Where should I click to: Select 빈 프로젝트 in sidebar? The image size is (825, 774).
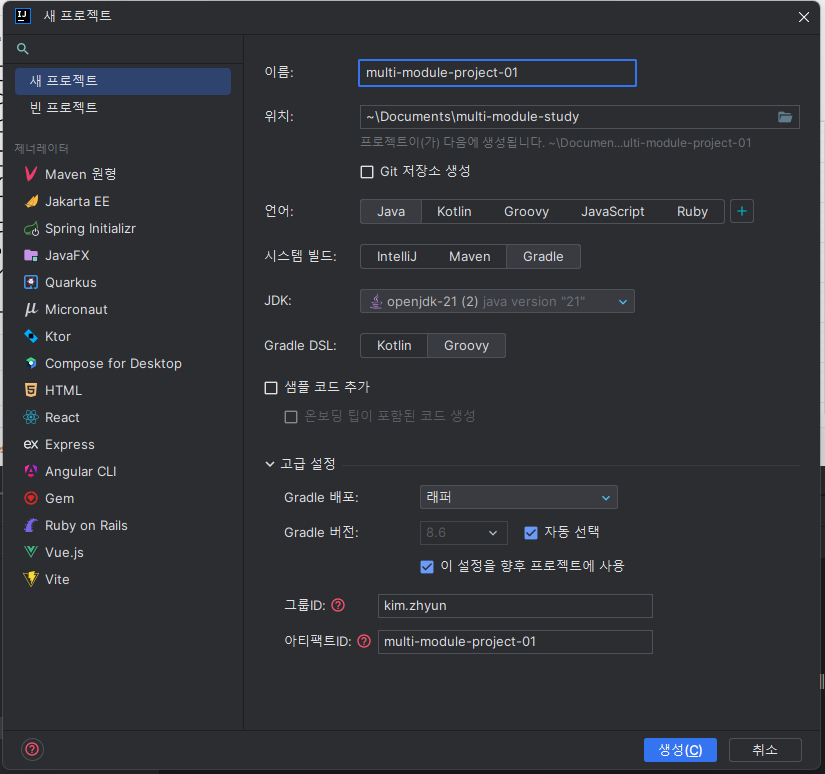[123, 108]
